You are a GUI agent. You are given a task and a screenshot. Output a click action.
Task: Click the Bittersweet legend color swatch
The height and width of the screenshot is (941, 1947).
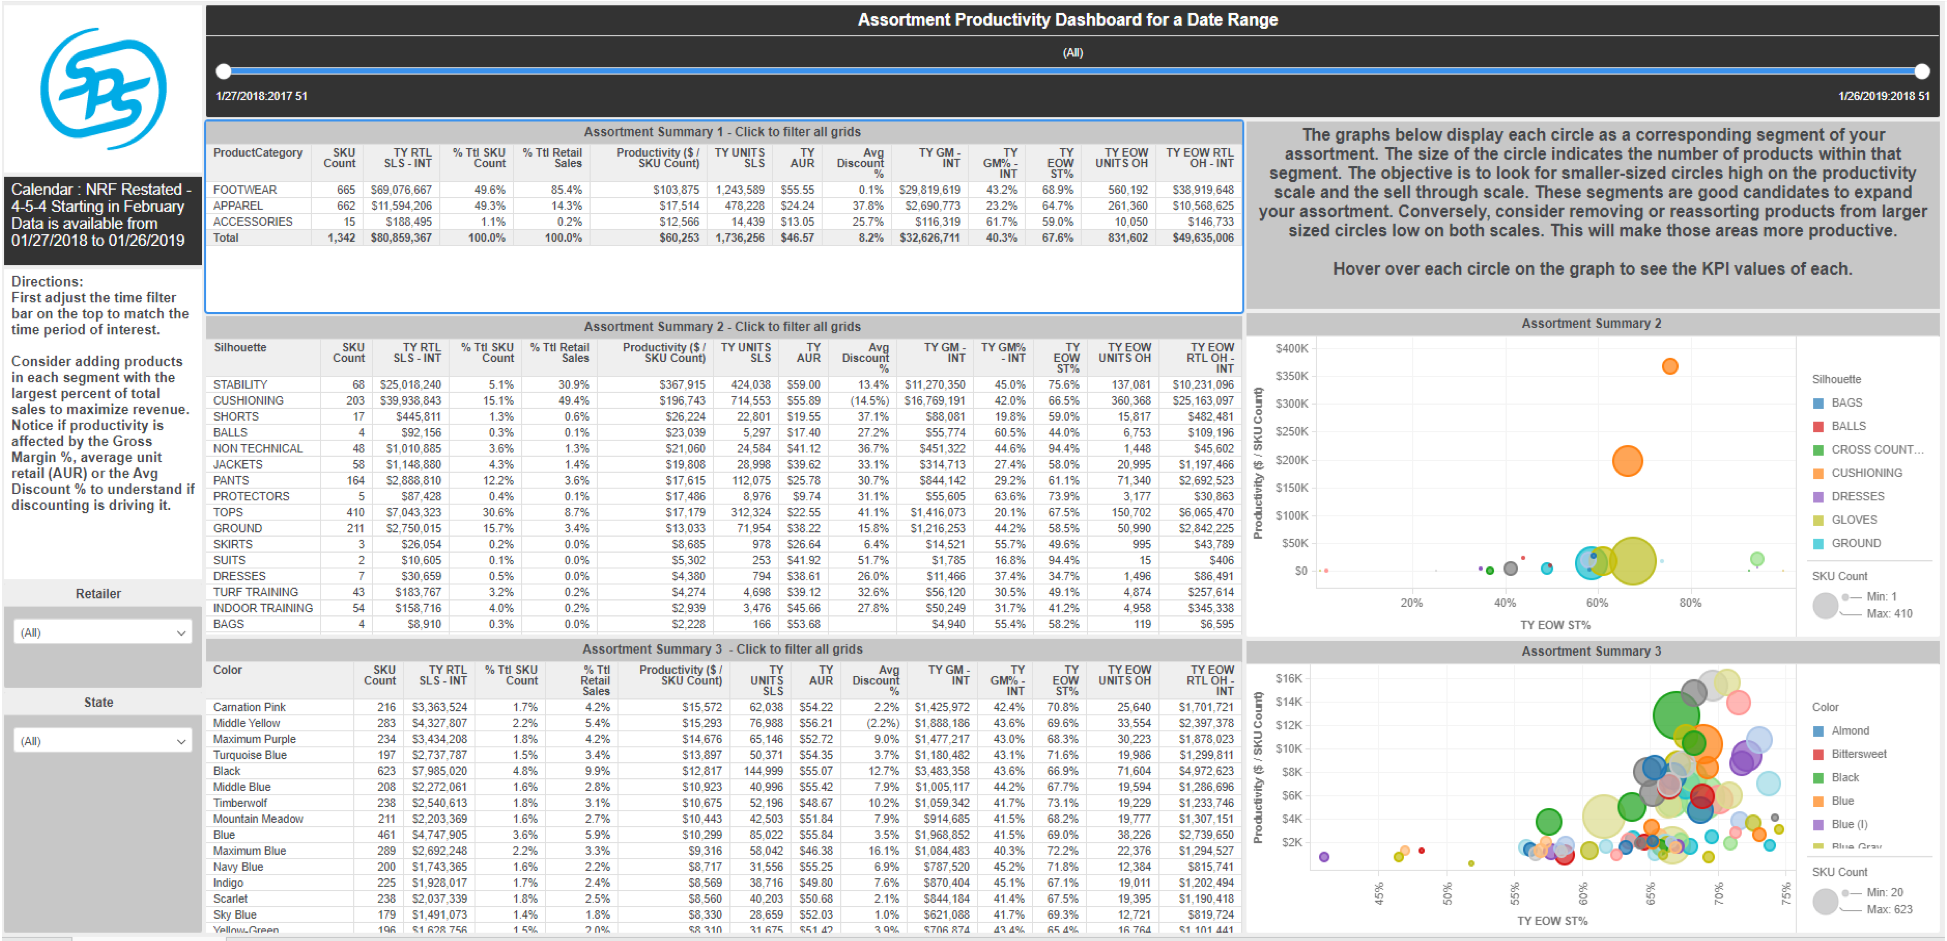click(1818, 754)
